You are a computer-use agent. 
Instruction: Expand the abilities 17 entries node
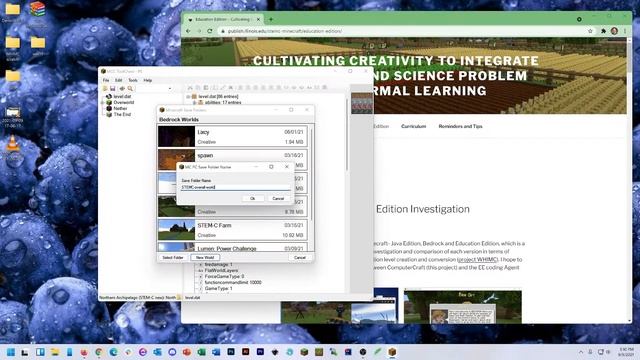click(x=195, y=102)
